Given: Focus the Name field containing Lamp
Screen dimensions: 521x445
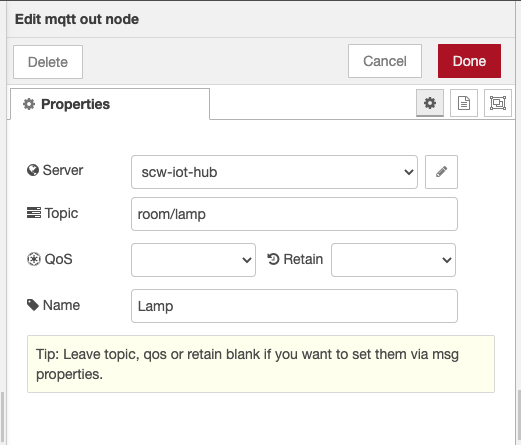Looking at the screenshot, I should tap(294, 306).
